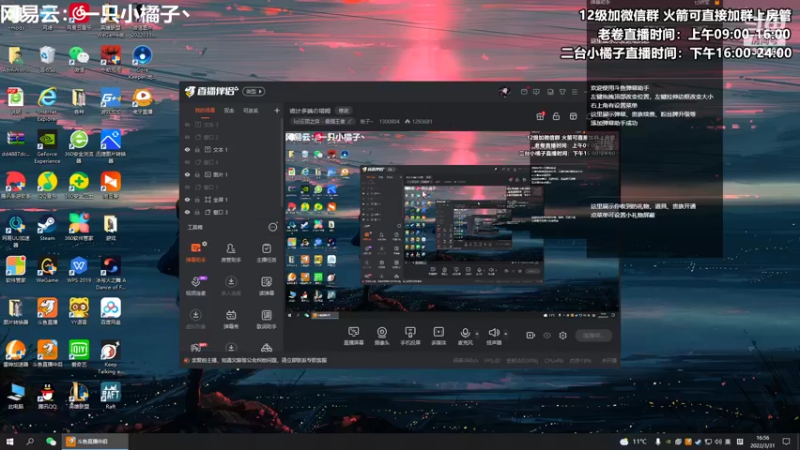
Task: Add a new scene with the plus icon
Action: pyautogui.click(x=277, y=110)
